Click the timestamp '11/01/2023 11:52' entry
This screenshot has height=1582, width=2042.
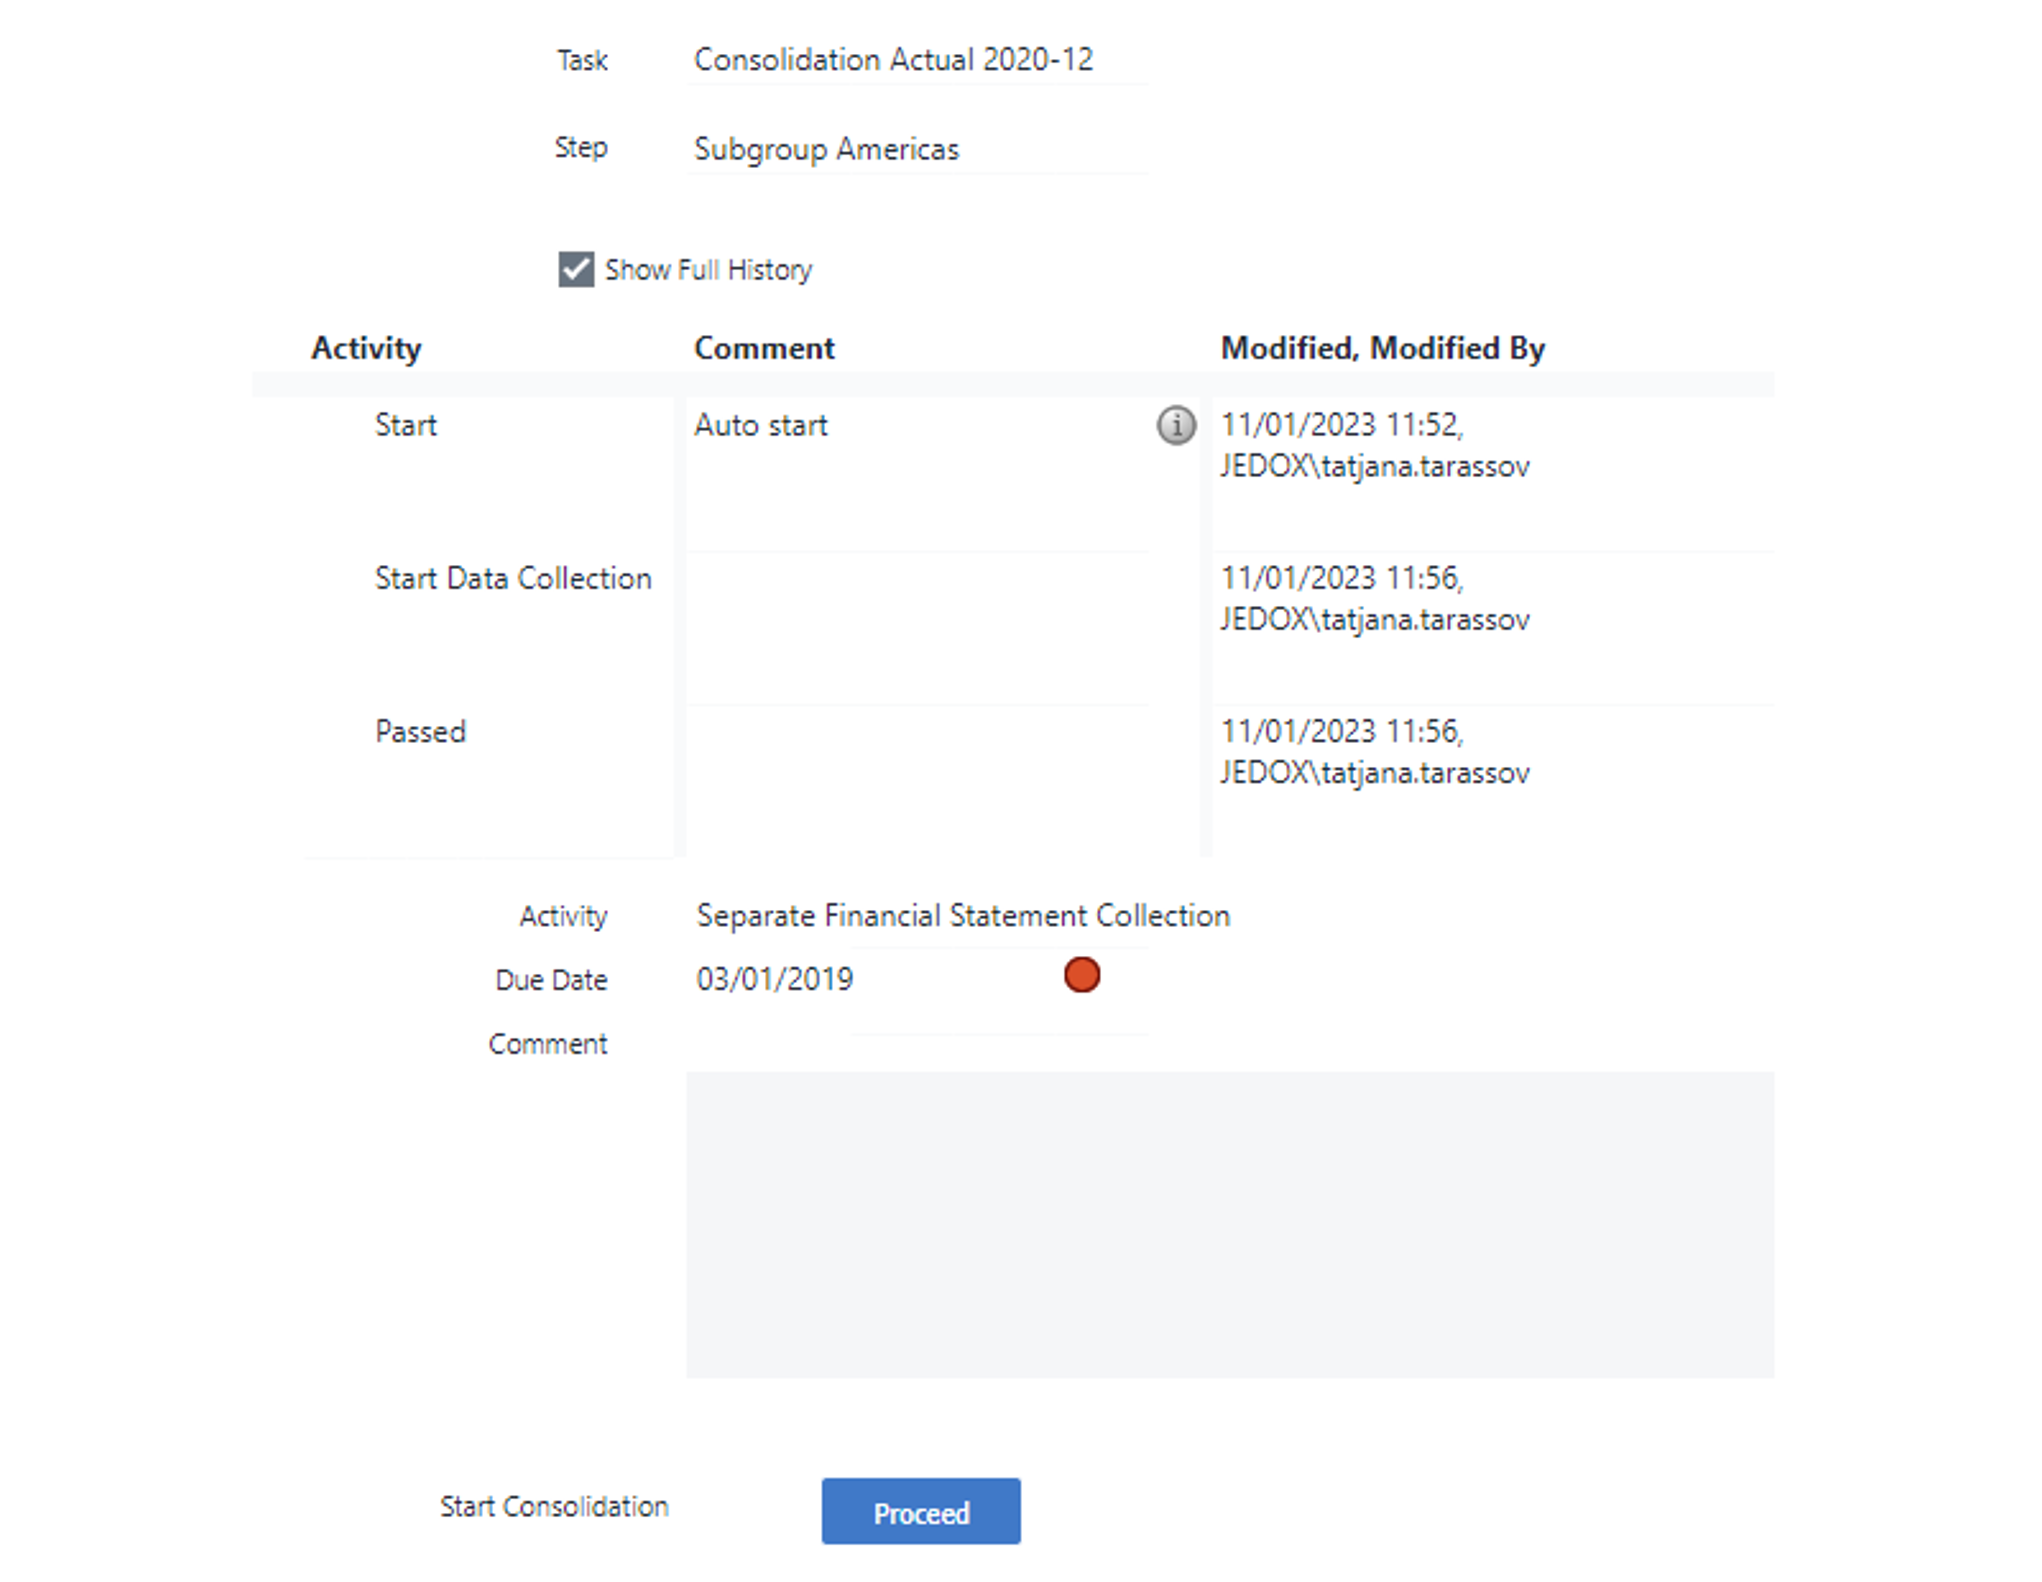(x=1341, y=425)
